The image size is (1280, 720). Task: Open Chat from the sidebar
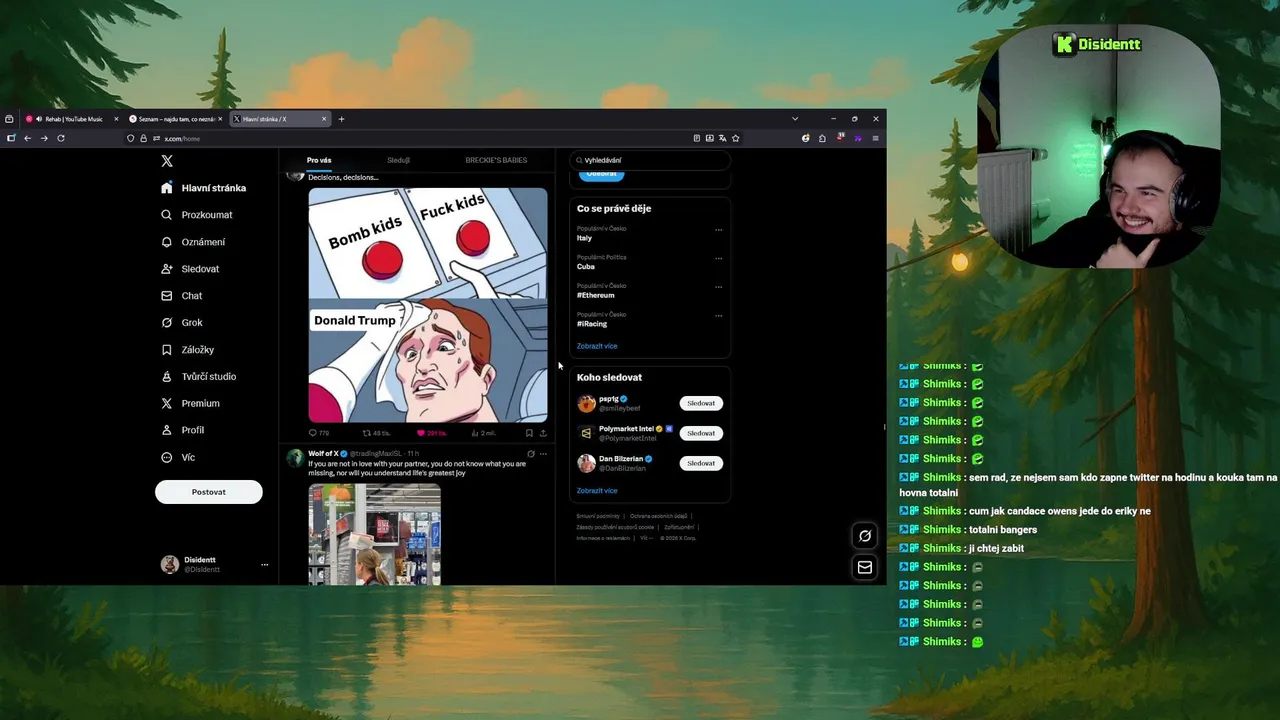tap(181, 296)
